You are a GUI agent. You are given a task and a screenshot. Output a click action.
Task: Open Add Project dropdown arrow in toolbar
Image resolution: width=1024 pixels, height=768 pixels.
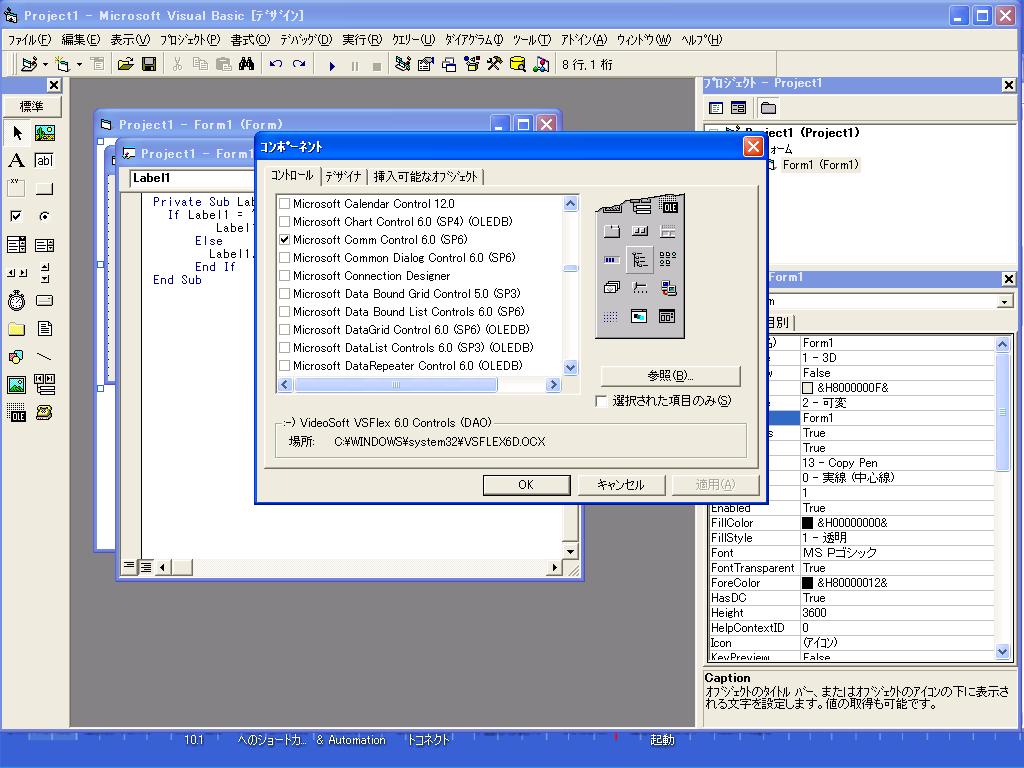[x=45, y=64]
